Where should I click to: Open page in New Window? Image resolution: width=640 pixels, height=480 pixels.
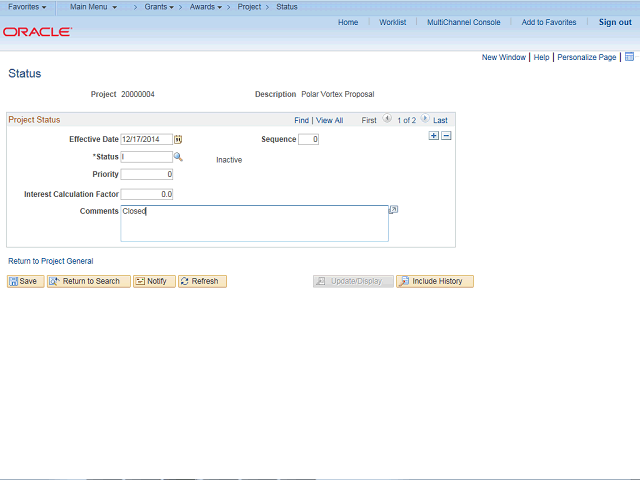point(503,58)
